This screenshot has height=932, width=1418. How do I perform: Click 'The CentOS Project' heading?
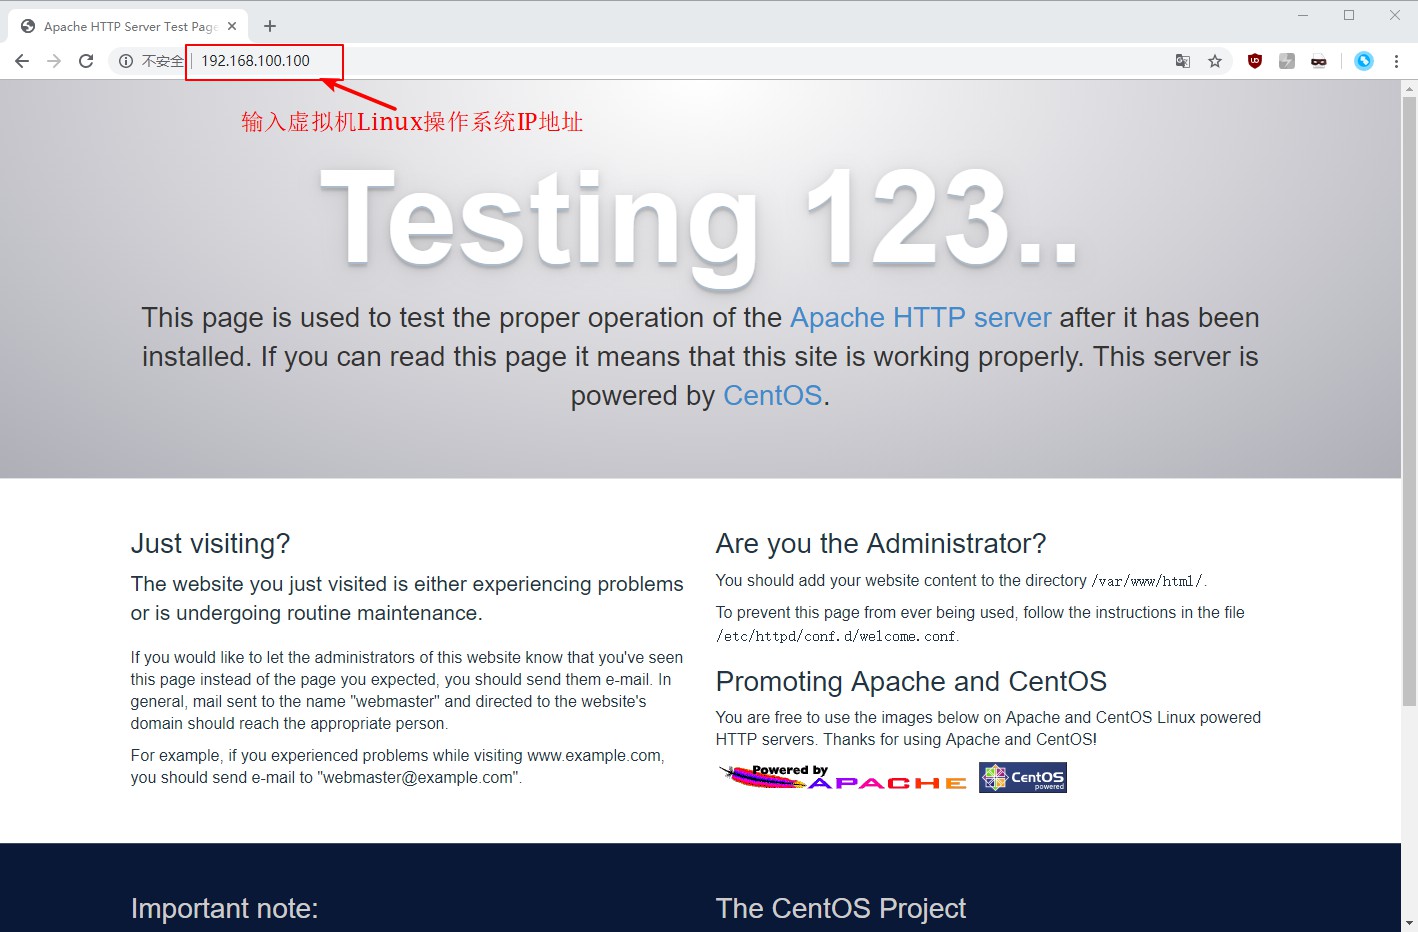(841, 908)
